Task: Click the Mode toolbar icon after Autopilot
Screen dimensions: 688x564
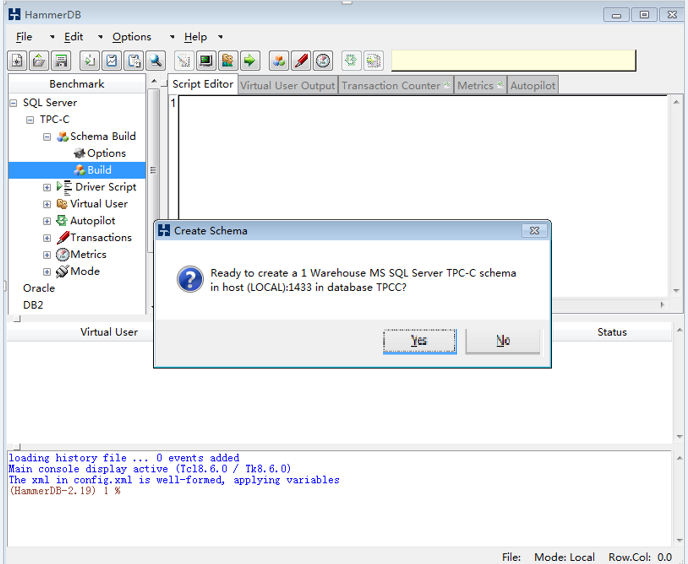Action: point(373,61)
